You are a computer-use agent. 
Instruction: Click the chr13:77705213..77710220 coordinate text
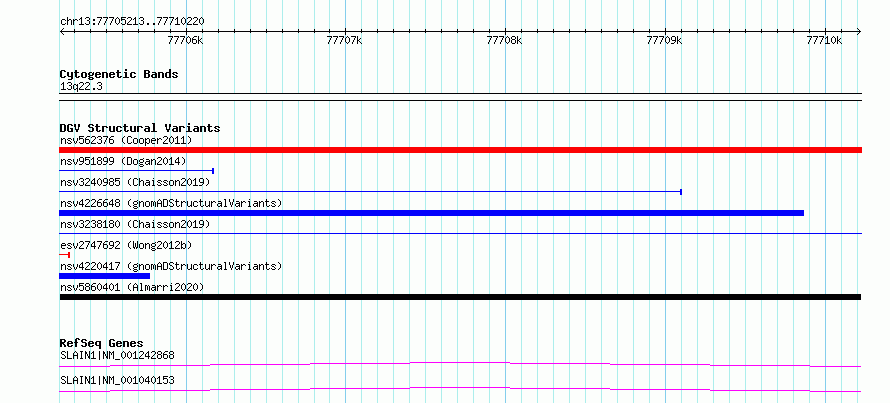(x=132, y=22)
